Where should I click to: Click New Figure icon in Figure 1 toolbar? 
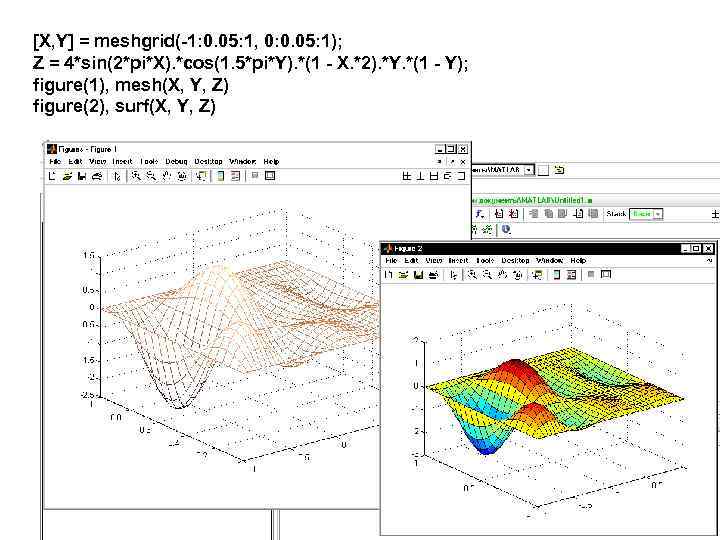click(52, 176)
